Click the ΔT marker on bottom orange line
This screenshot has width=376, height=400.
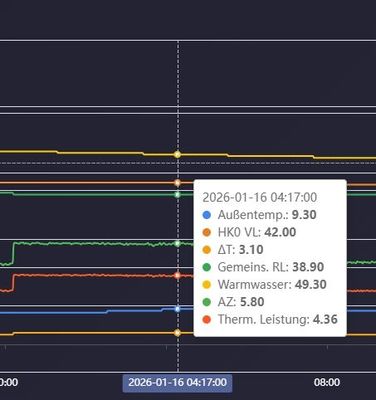(x=178, y=333)
